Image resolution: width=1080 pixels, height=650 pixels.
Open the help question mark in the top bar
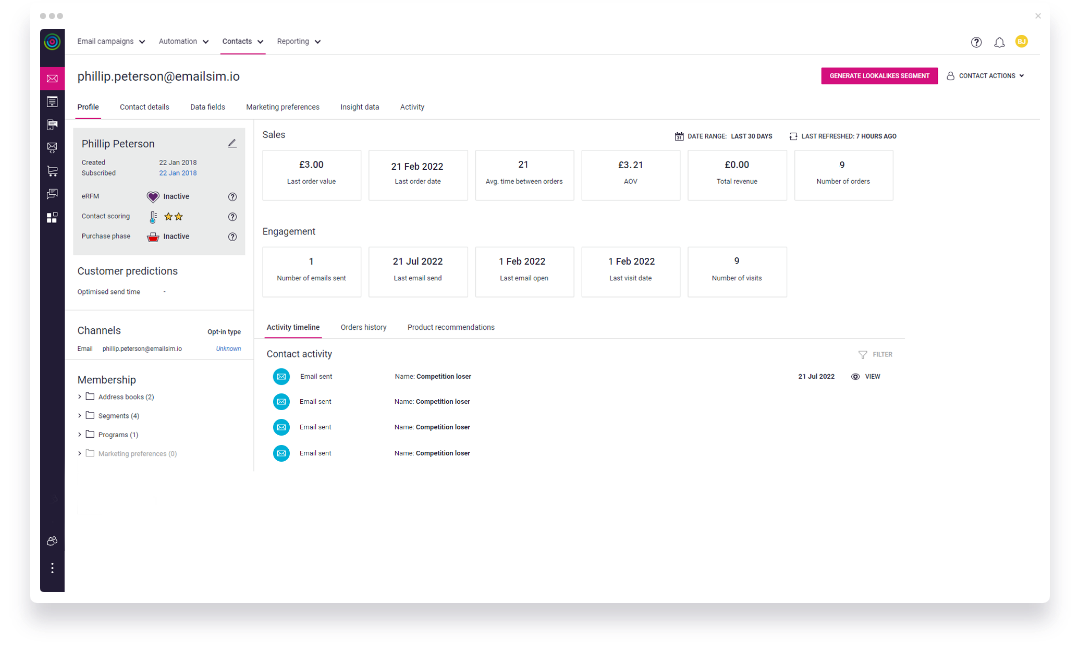coord(976,42)
